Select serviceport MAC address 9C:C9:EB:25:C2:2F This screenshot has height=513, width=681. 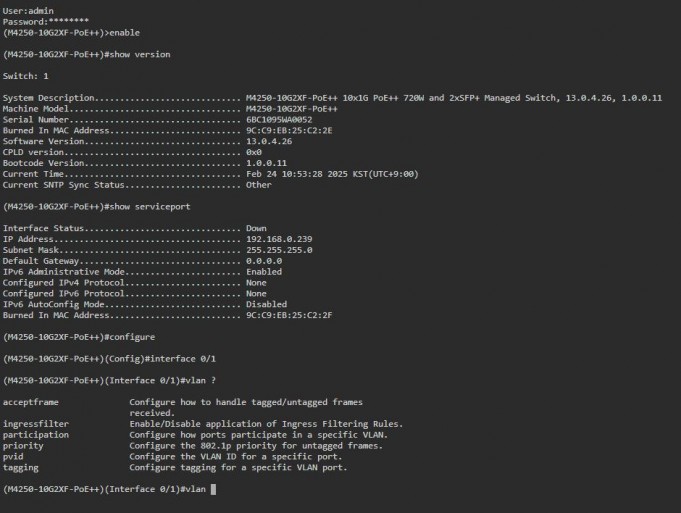pyautogui.click(x=289, y=315)
